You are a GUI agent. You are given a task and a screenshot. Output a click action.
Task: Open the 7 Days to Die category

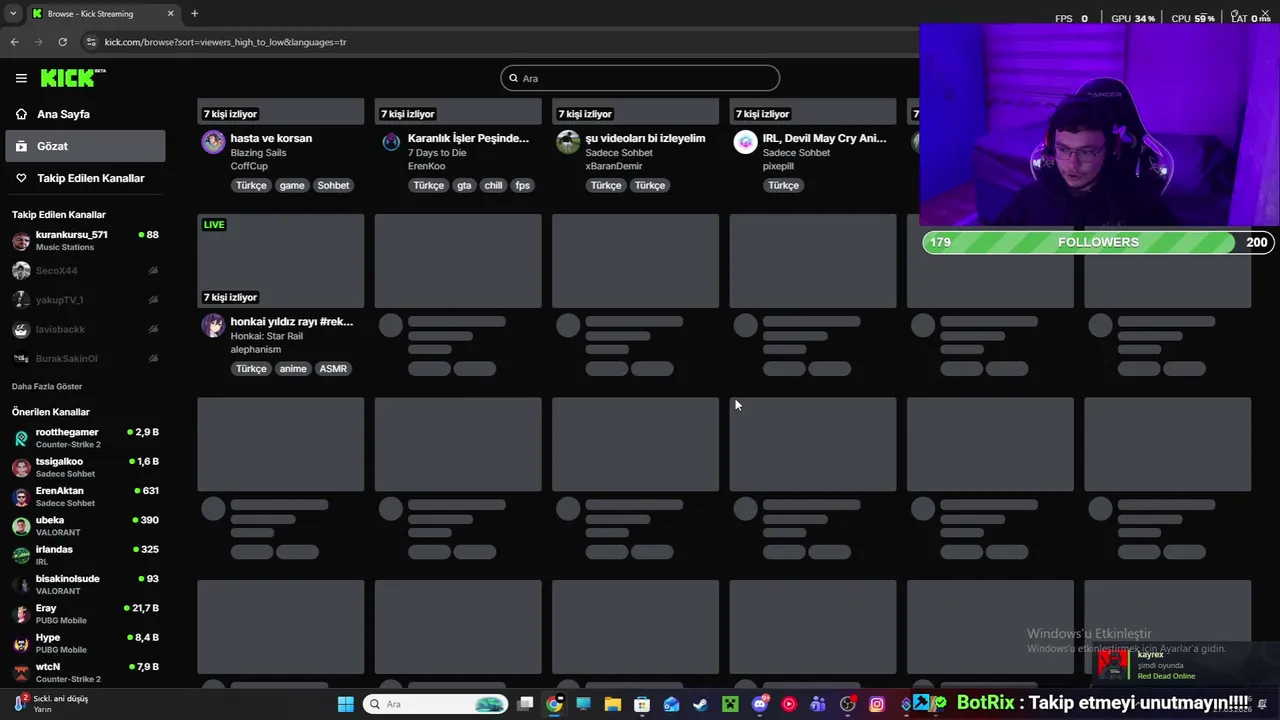[x=437, y=153]
